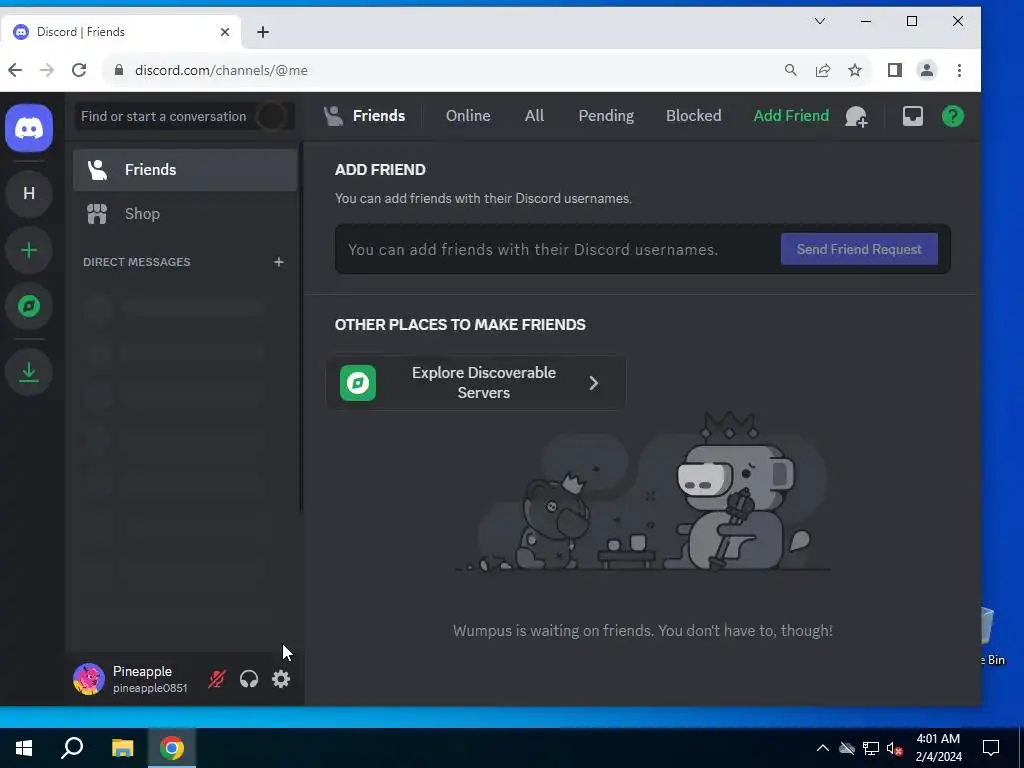Open the green Help icon
Screen dimensions: 1024x768
[x=953, y=116]
